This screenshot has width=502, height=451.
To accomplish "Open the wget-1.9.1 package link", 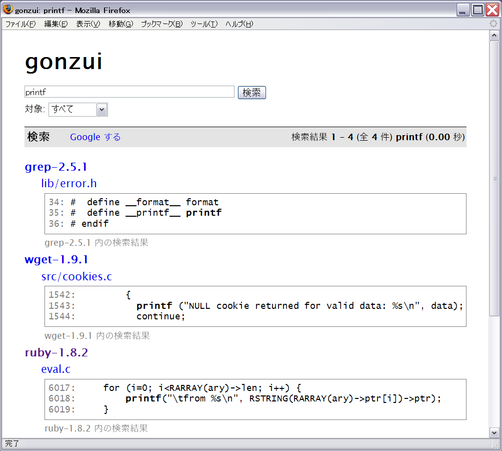I will [x=56, y=259].
